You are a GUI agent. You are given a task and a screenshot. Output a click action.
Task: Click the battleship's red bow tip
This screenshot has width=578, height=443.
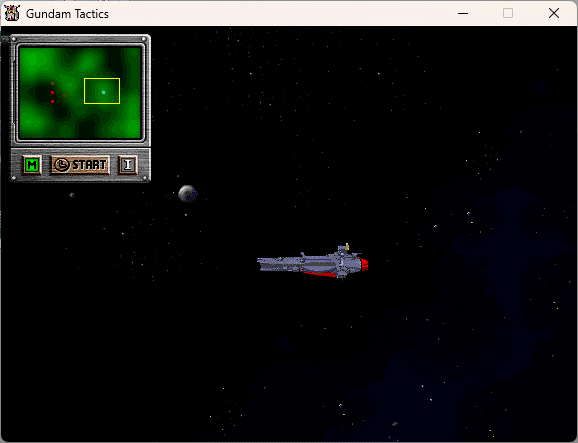coord(364,264)
